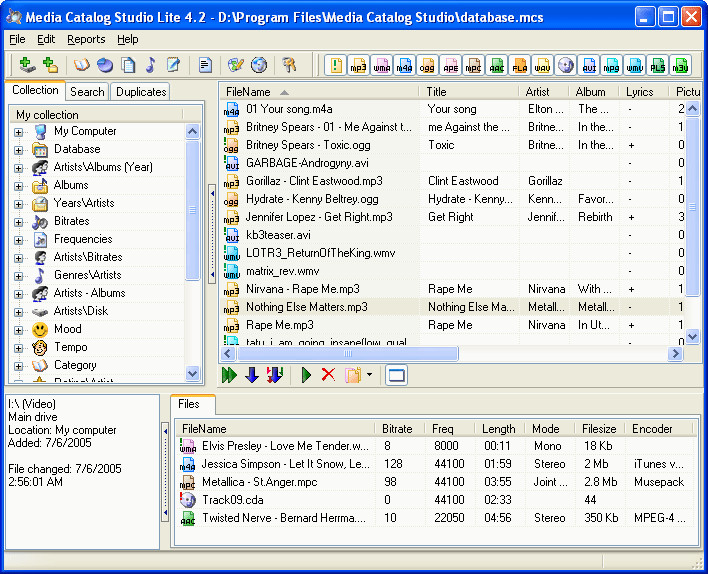Click the copy files icon below file list
708x574 pixels.
pos(353,375)
